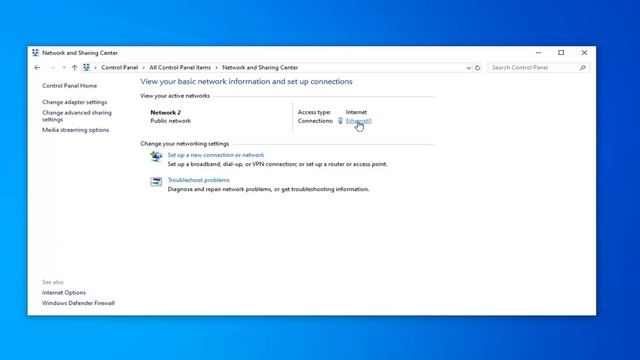Image resolution: width=640 pixels, height=360 pixels.
Task: Select the 'Internet' access type value
Action: (356, 112)
